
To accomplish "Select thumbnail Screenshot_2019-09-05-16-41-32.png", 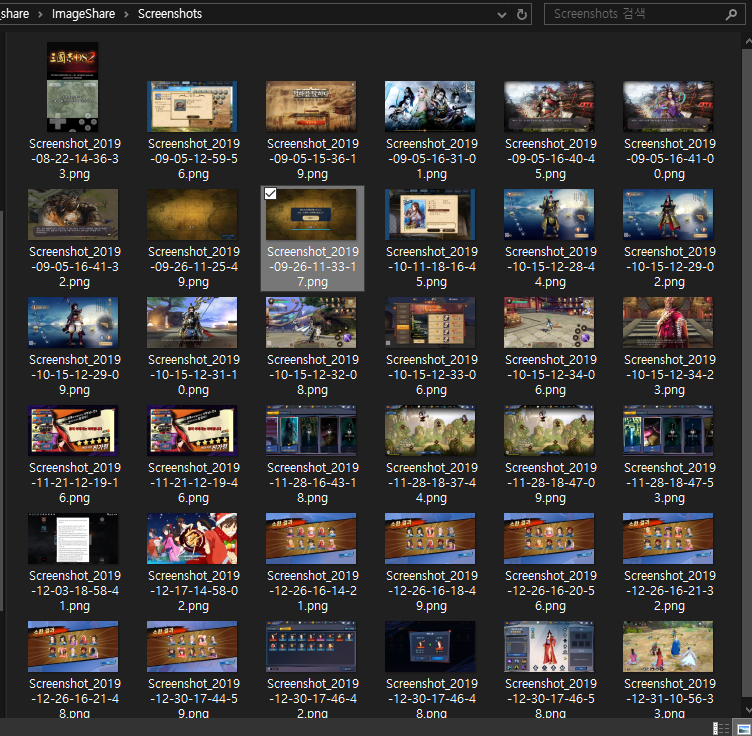I will [x=73, y=214].
